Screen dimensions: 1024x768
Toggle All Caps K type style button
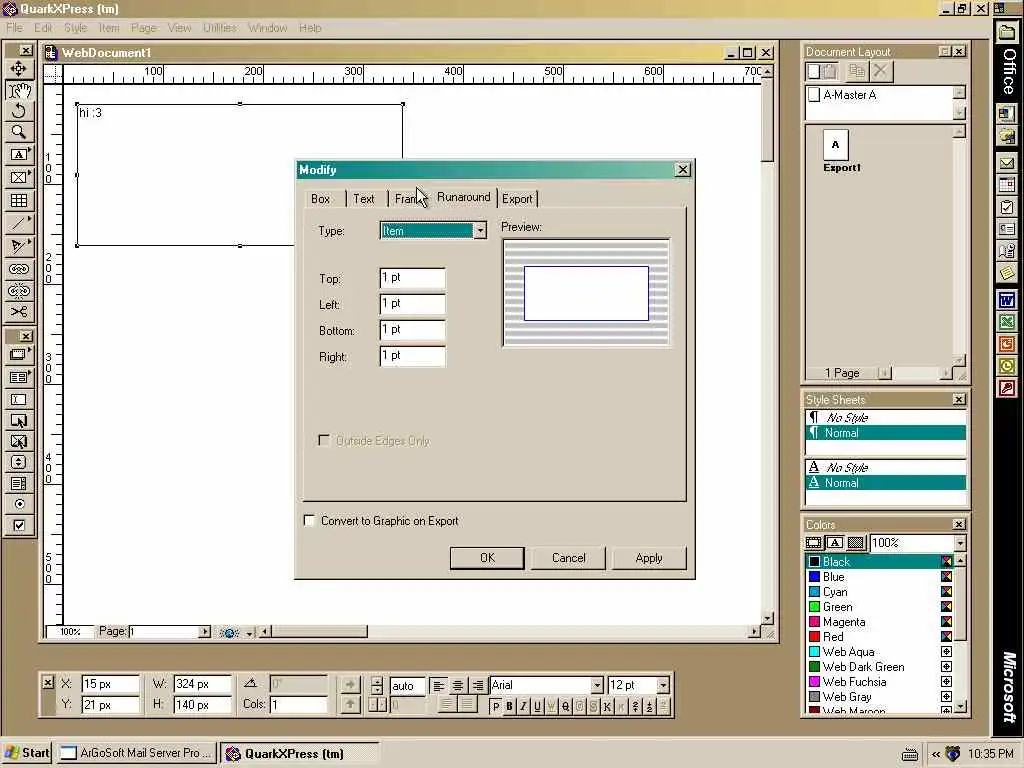click(607, 707)
